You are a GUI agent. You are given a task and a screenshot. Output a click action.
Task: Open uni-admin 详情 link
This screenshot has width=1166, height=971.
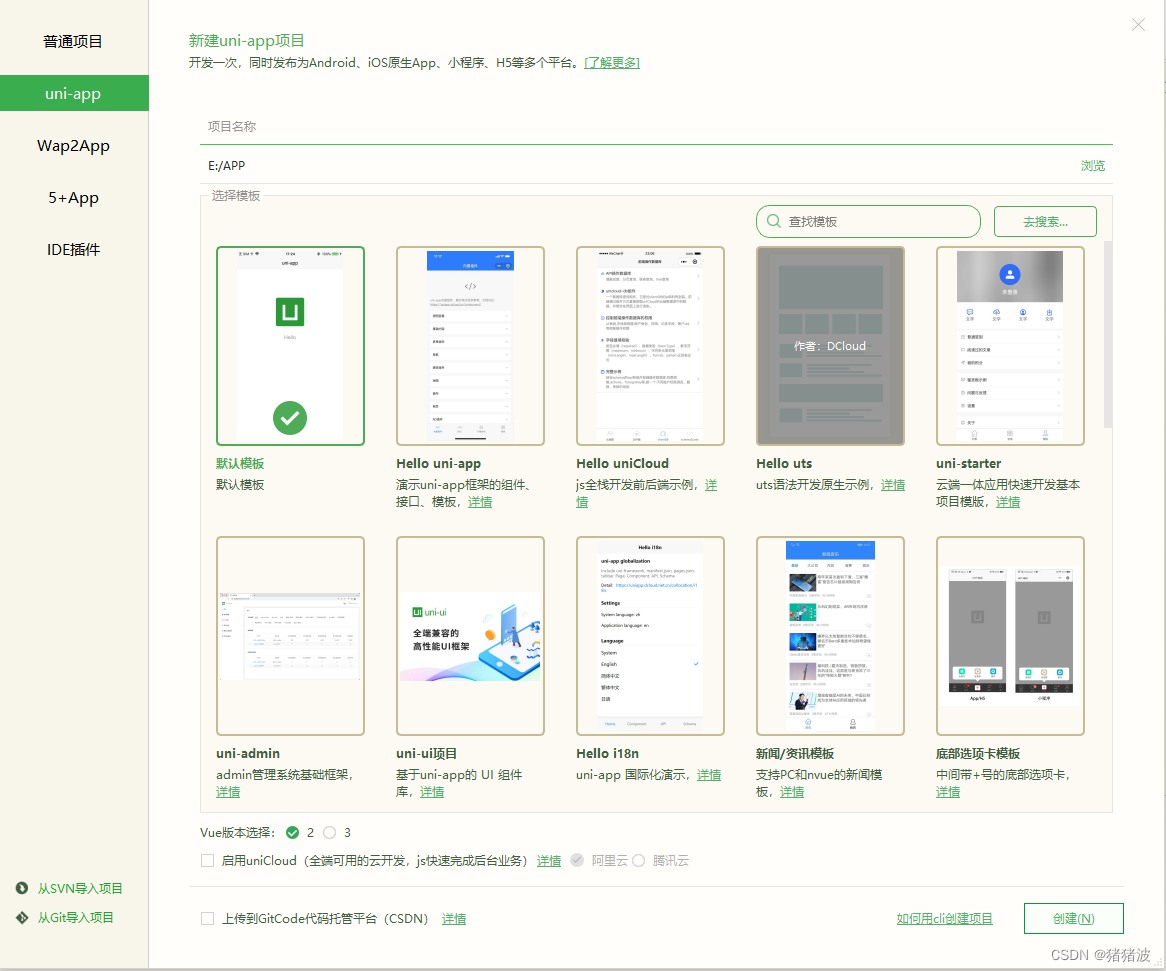[228, 792]
